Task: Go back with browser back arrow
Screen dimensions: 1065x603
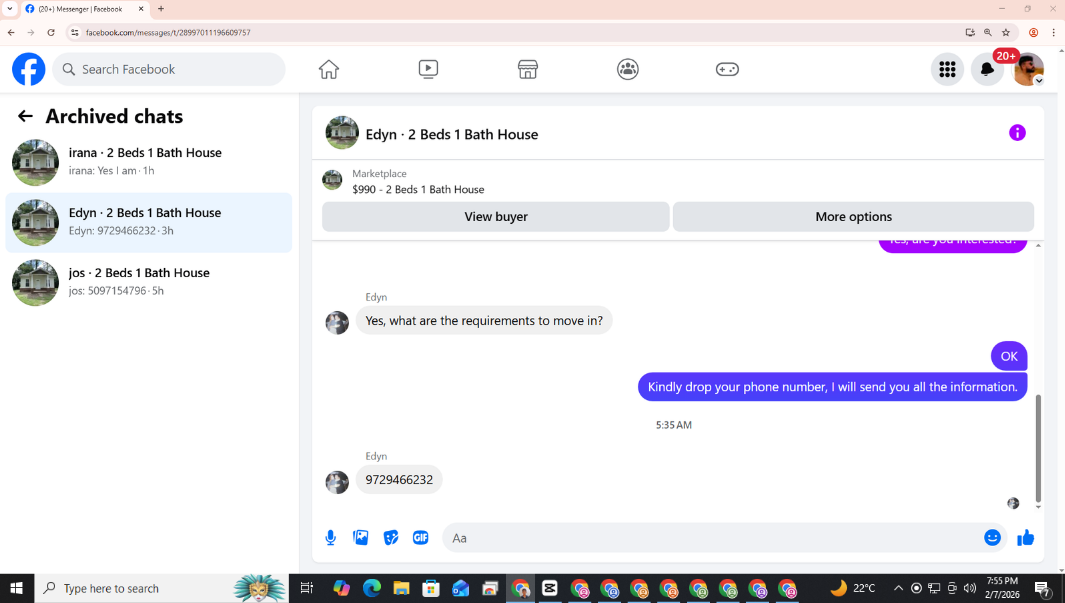Action: click(11, 32)
